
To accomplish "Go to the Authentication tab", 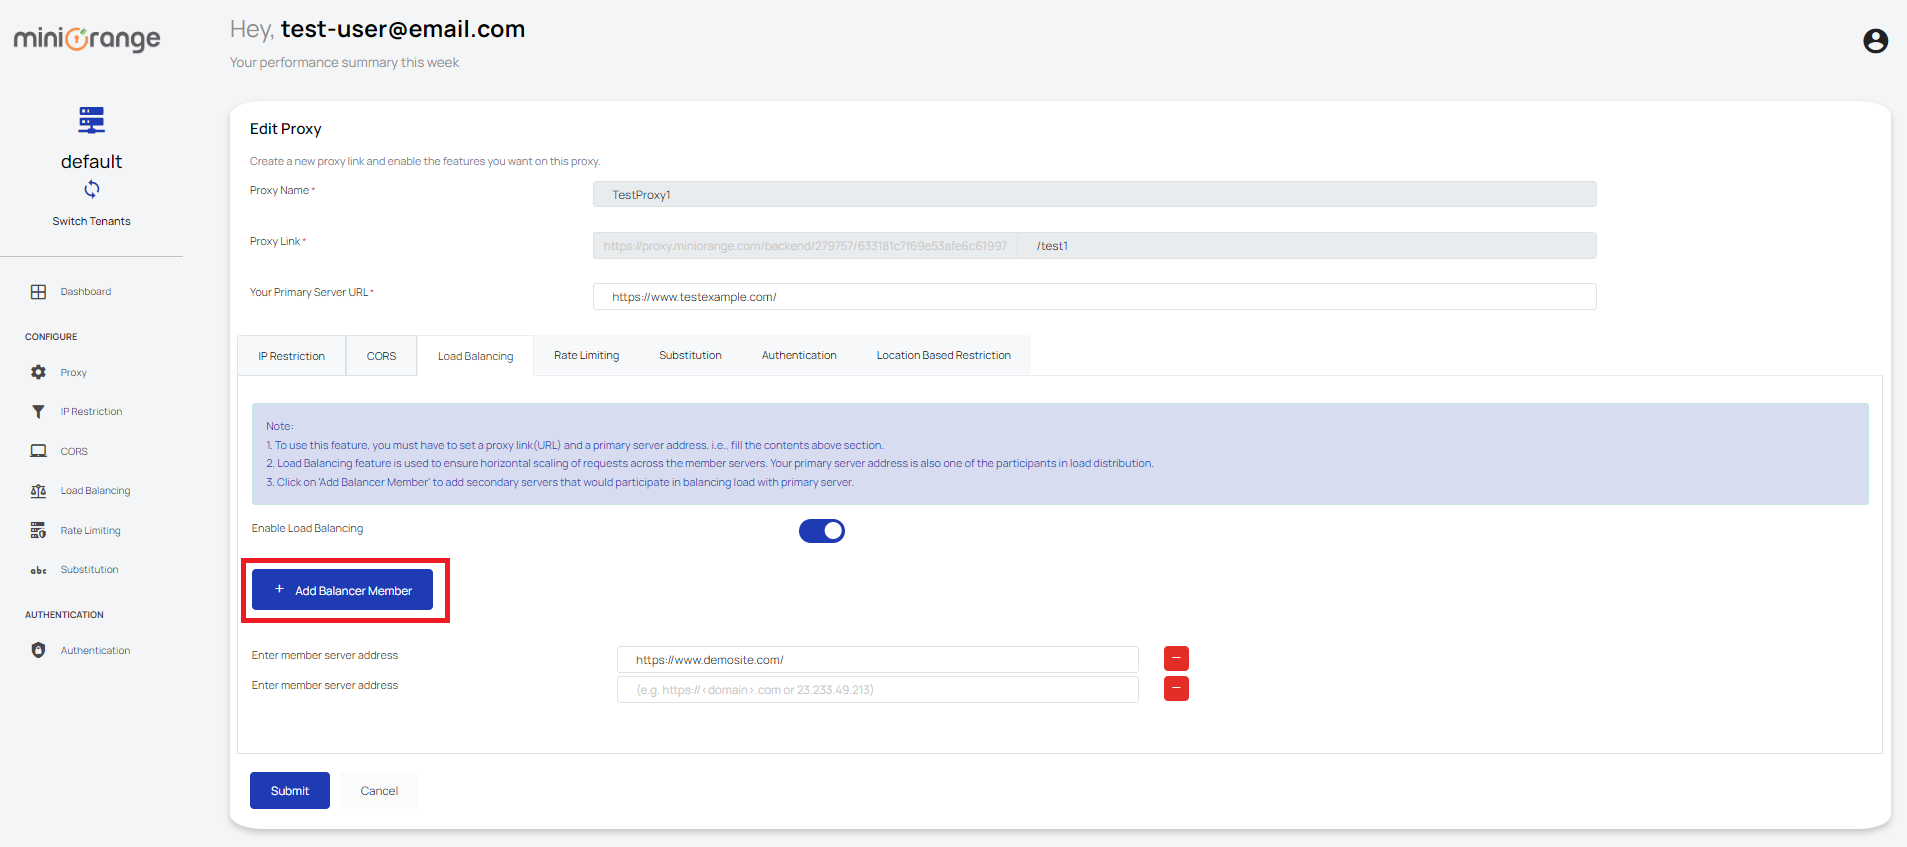I will coord(799,355).
